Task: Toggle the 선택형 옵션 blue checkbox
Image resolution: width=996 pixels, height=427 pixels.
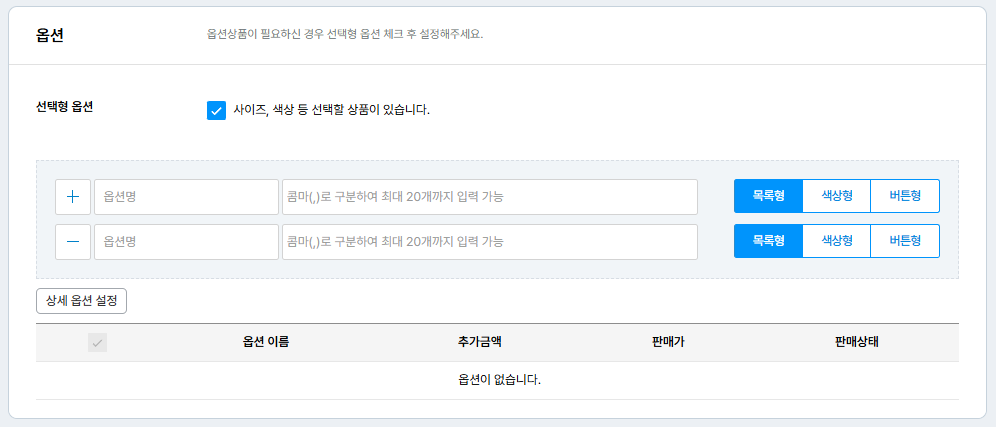Action: (216, 110)
